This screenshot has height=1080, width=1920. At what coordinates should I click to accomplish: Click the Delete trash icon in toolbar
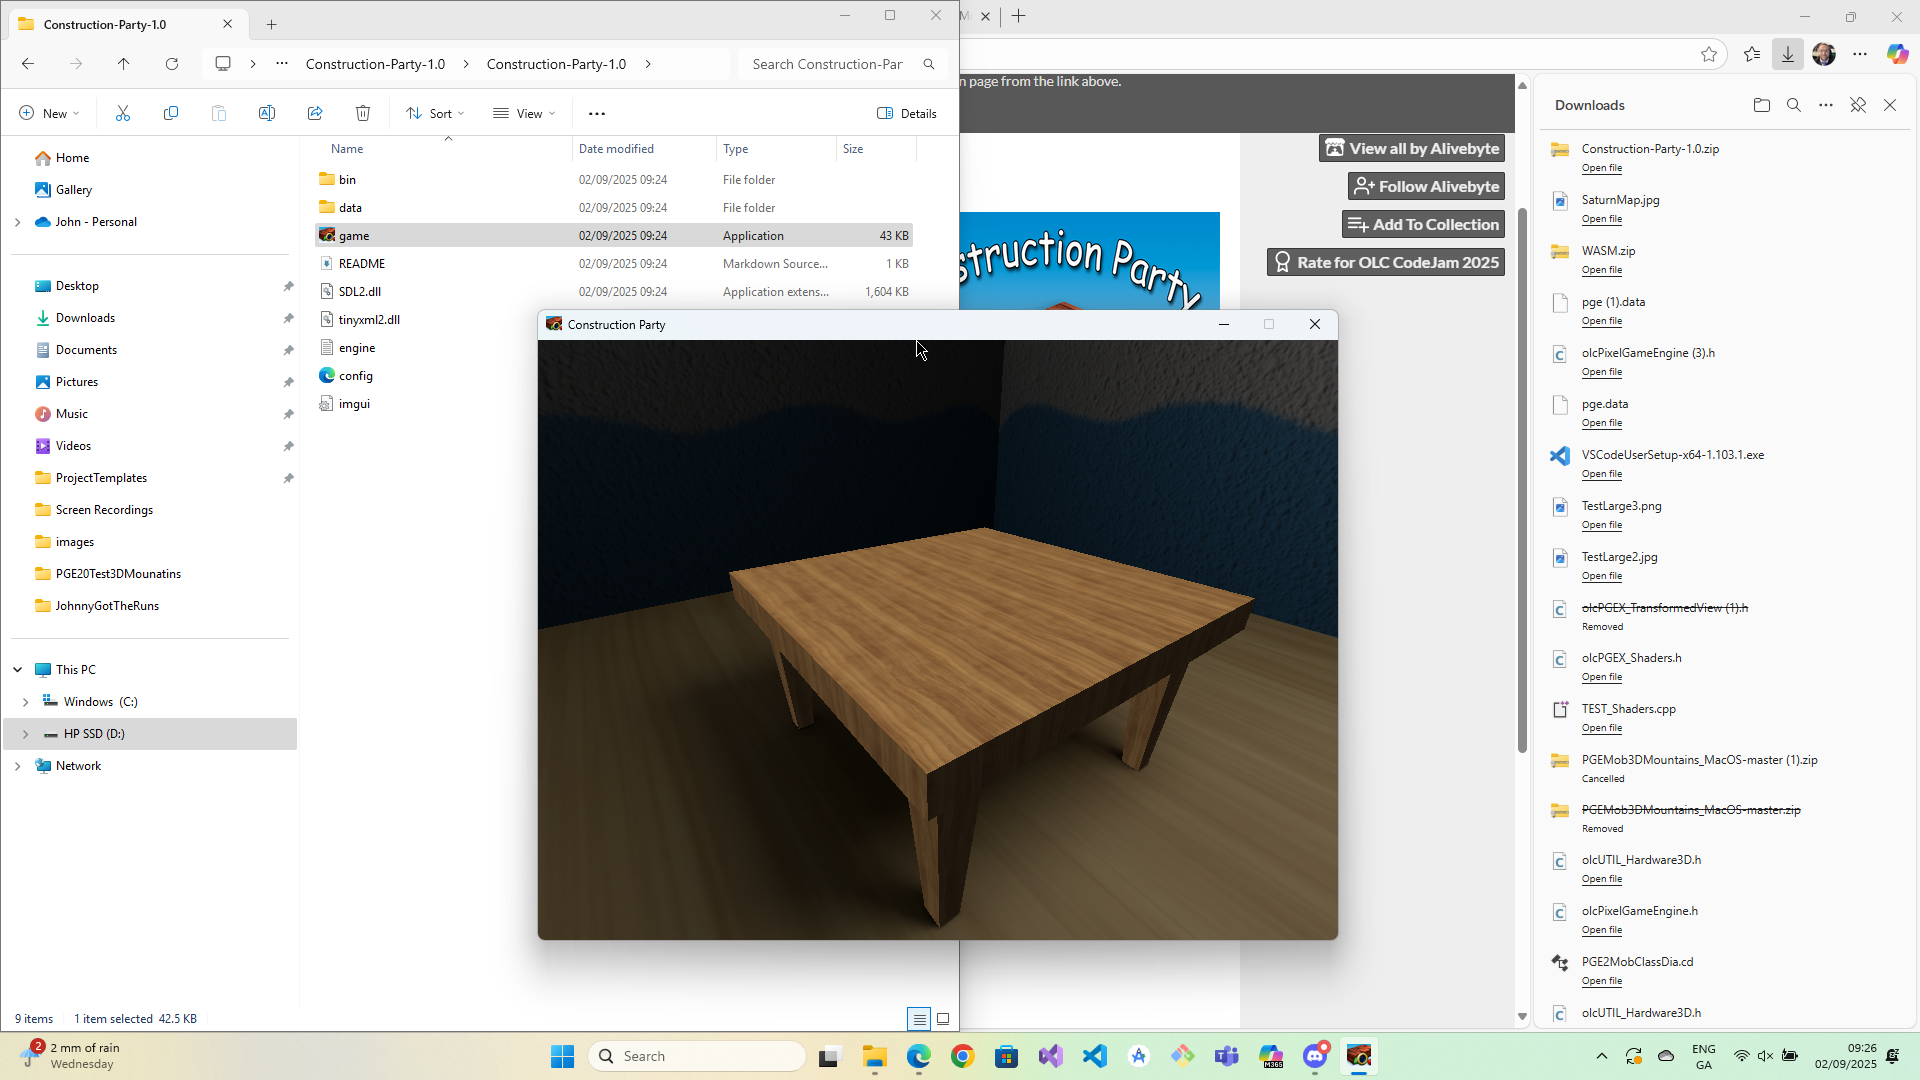click(363, 114)
